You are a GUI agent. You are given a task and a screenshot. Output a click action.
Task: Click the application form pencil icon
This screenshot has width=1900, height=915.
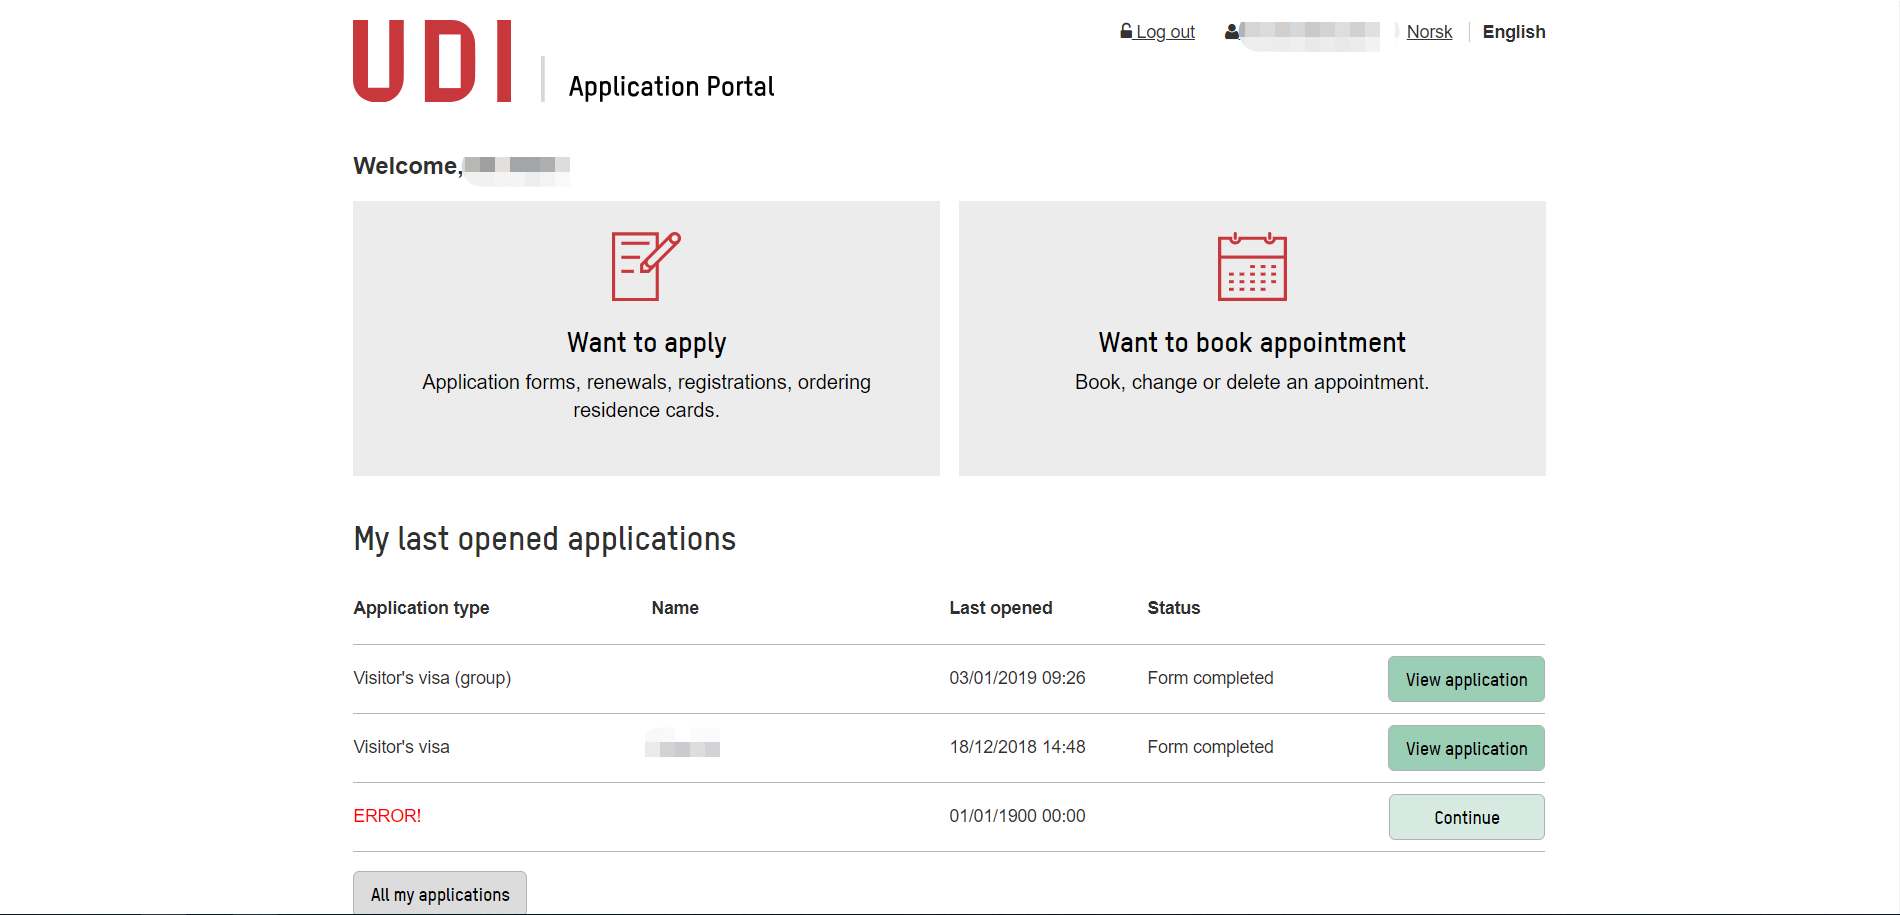coord(646,266)
